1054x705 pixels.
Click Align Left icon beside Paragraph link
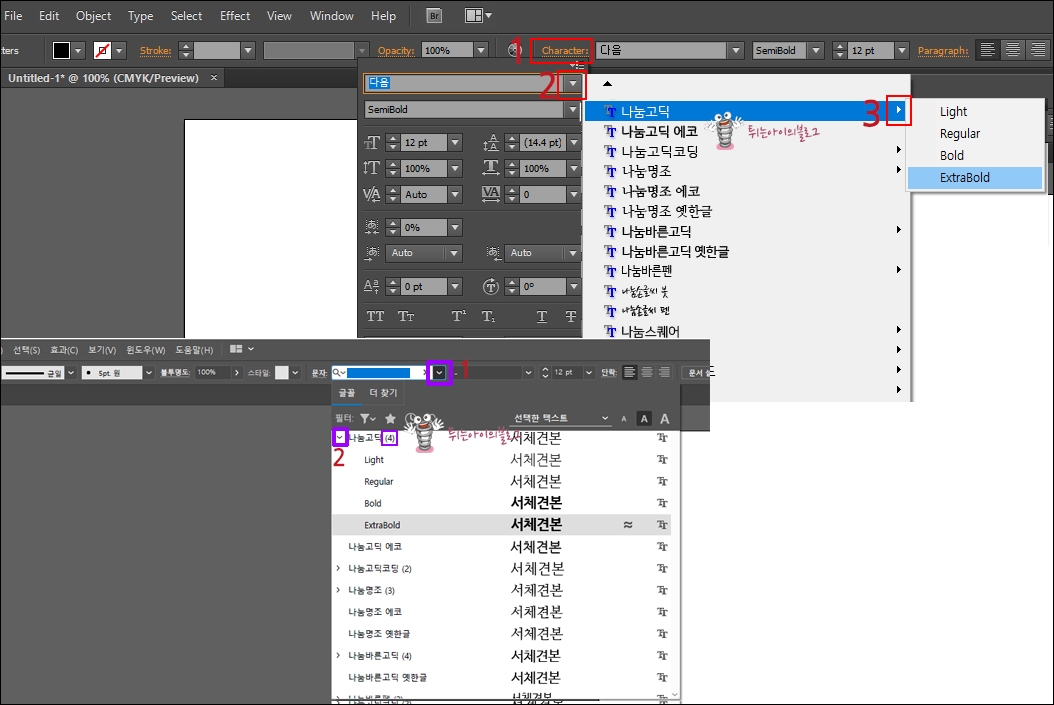click(987, 50)
